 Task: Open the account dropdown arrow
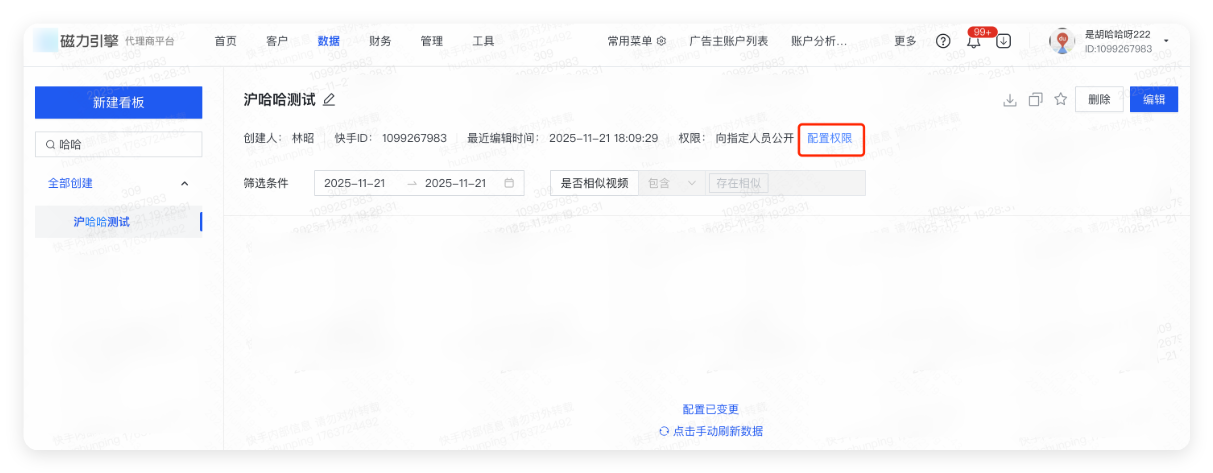coord(1166,41)
